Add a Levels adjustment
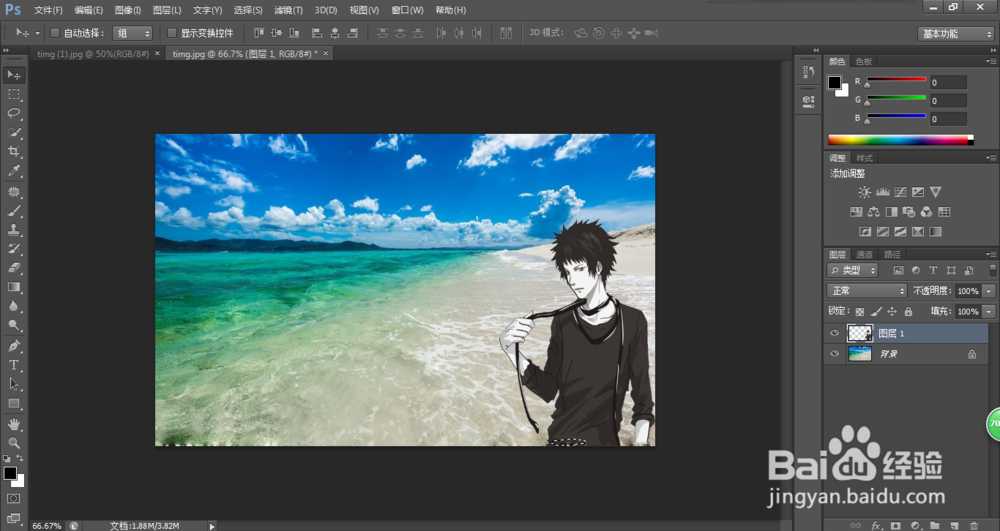Screen dimensions: 1000x531 [883, 192]
